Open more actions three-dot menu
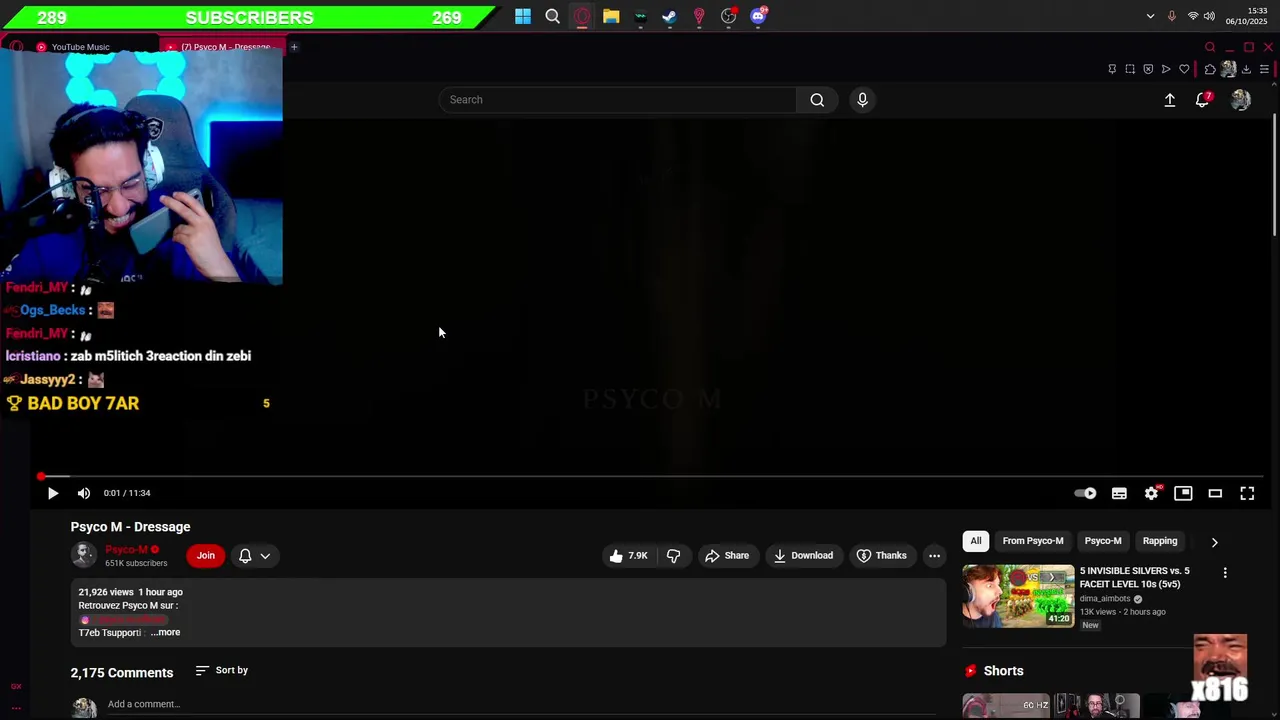Screen dimensions: 1280x720 point(934,556)
